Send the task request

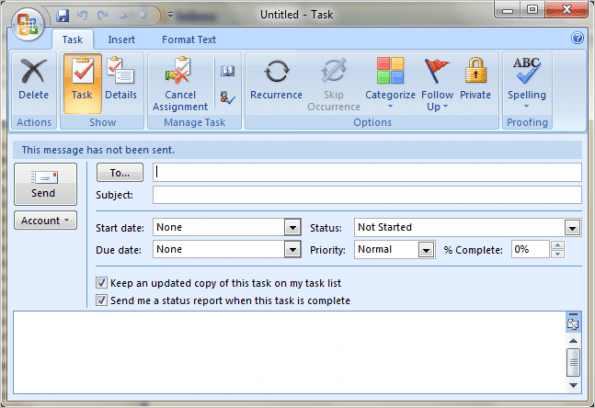click(46, 184)
